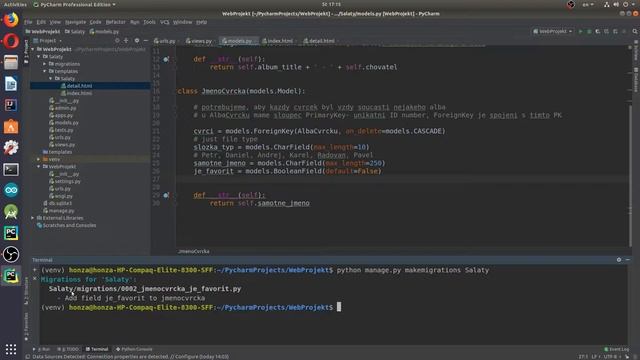Switch to urls.py editor tab
640x360 pixels.
point(164,41)
